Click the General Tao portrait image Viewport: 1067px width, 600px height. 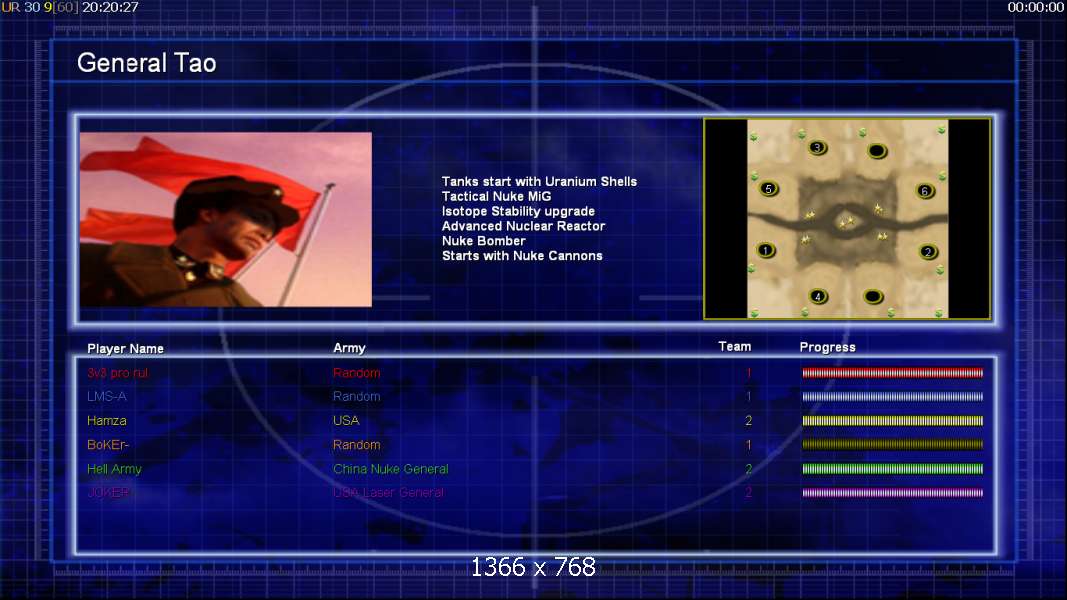click(x=226, y=219)
